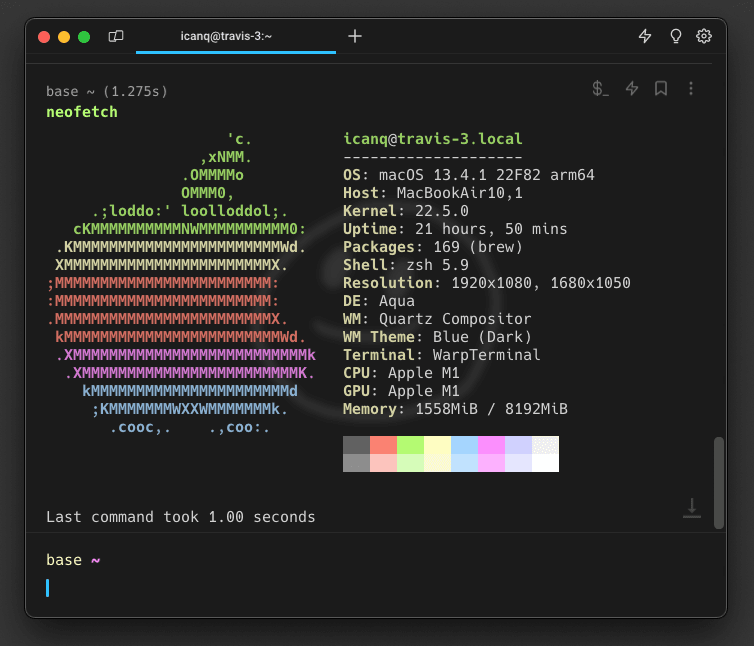Image resolution: width=754 pixels, height=646 pixels.
Task: Click the magenta color swatch in neofetch output
Action: coord(491,445)
